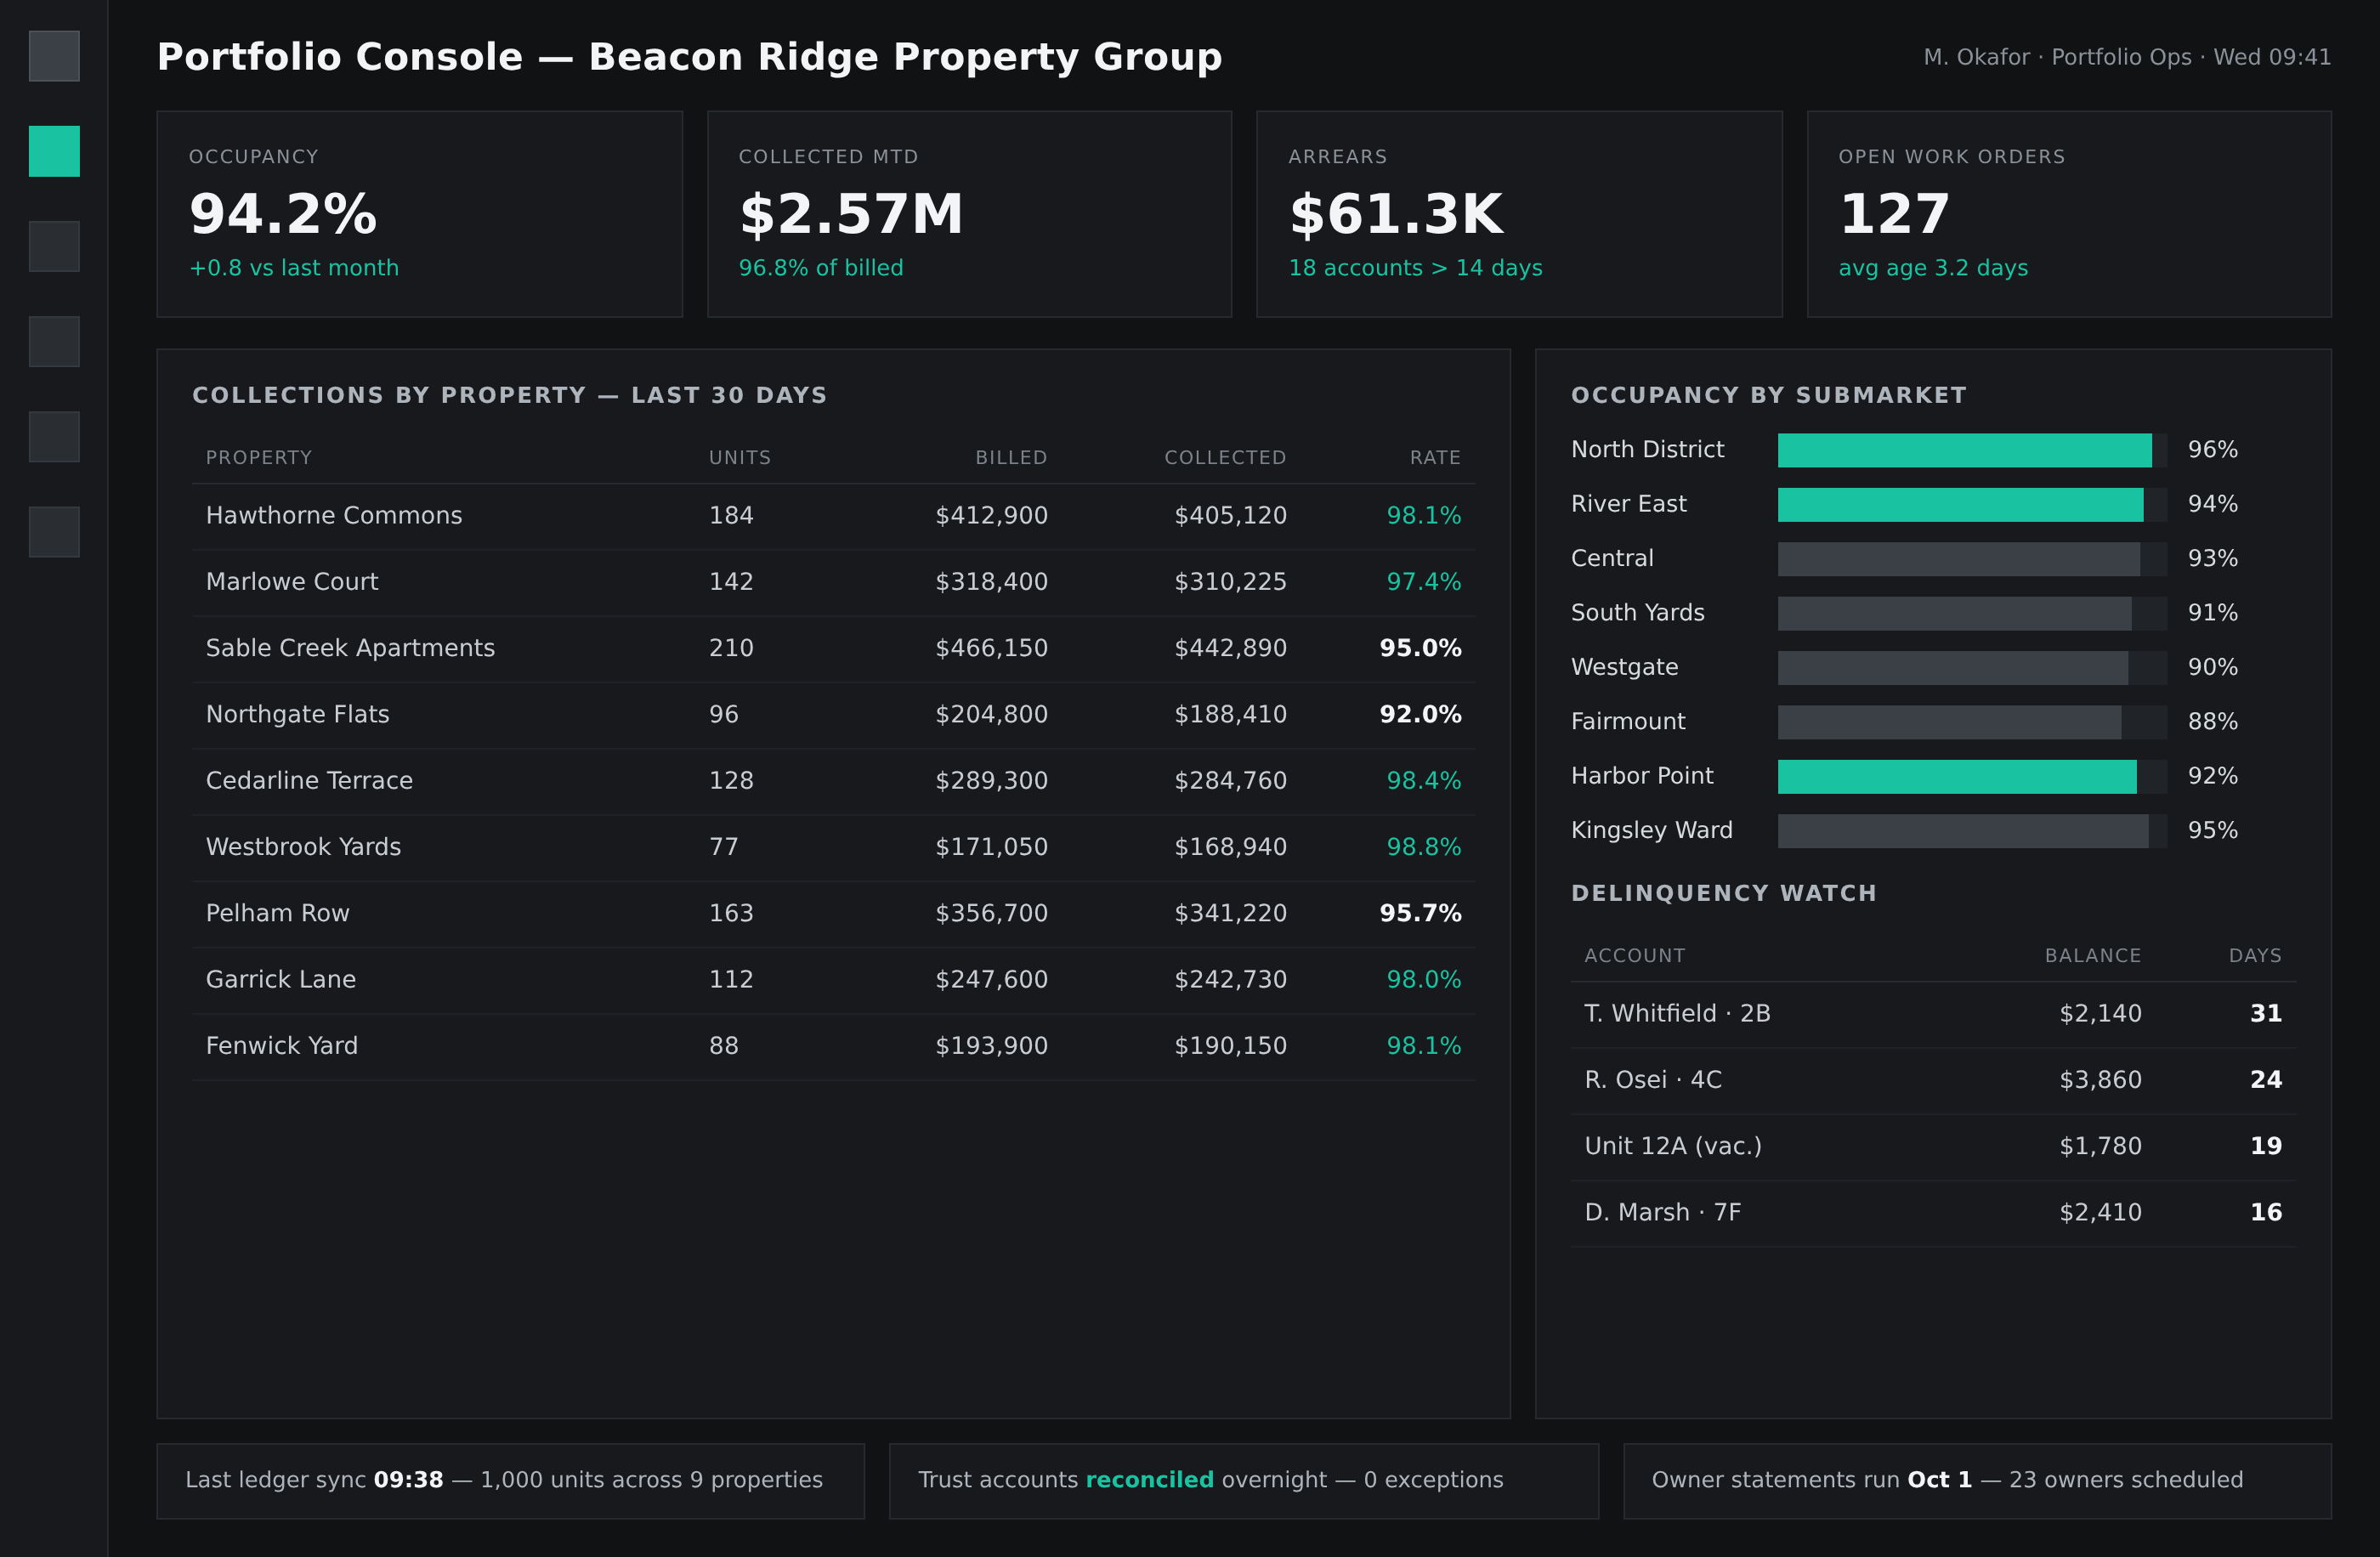Open the Open Work Orders card

tap(2069, 214)
